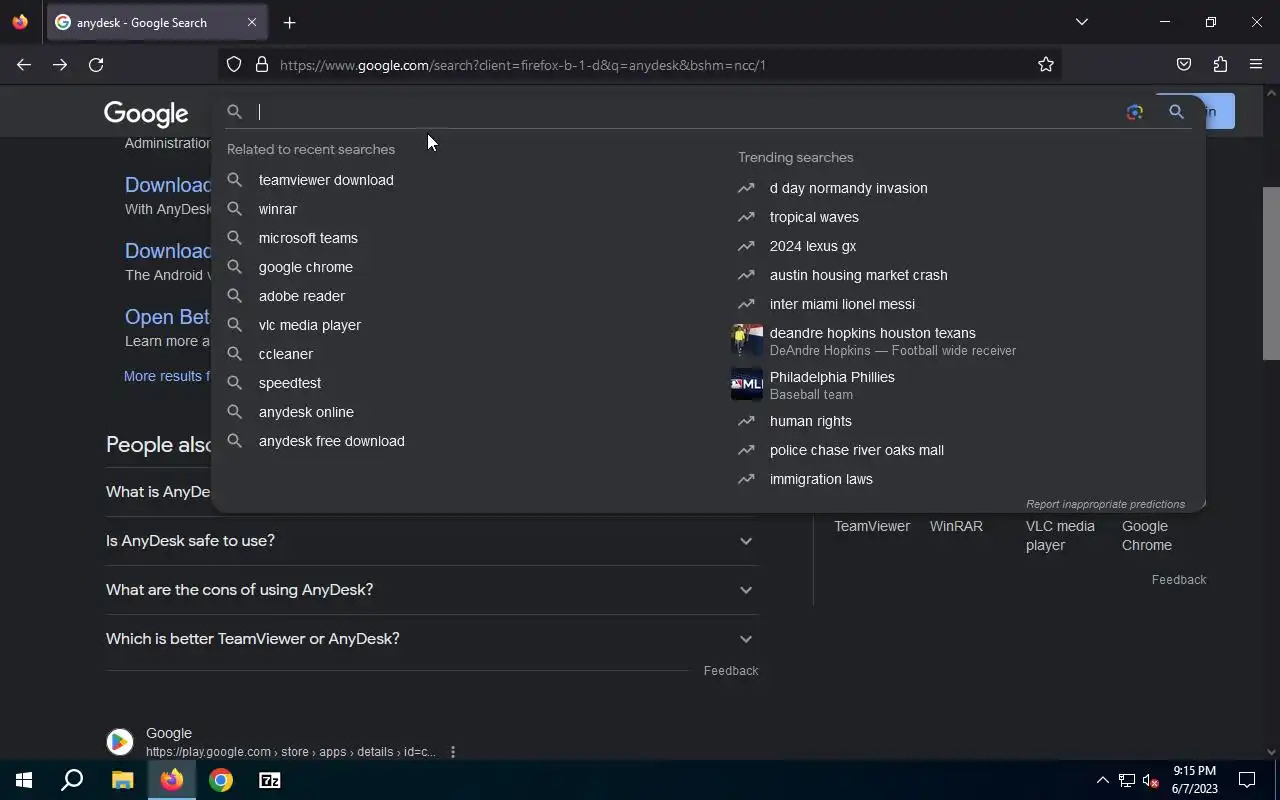Click the magnifier search submit button
This screenshot has width=1280, height=800.
pos(1176,112)
